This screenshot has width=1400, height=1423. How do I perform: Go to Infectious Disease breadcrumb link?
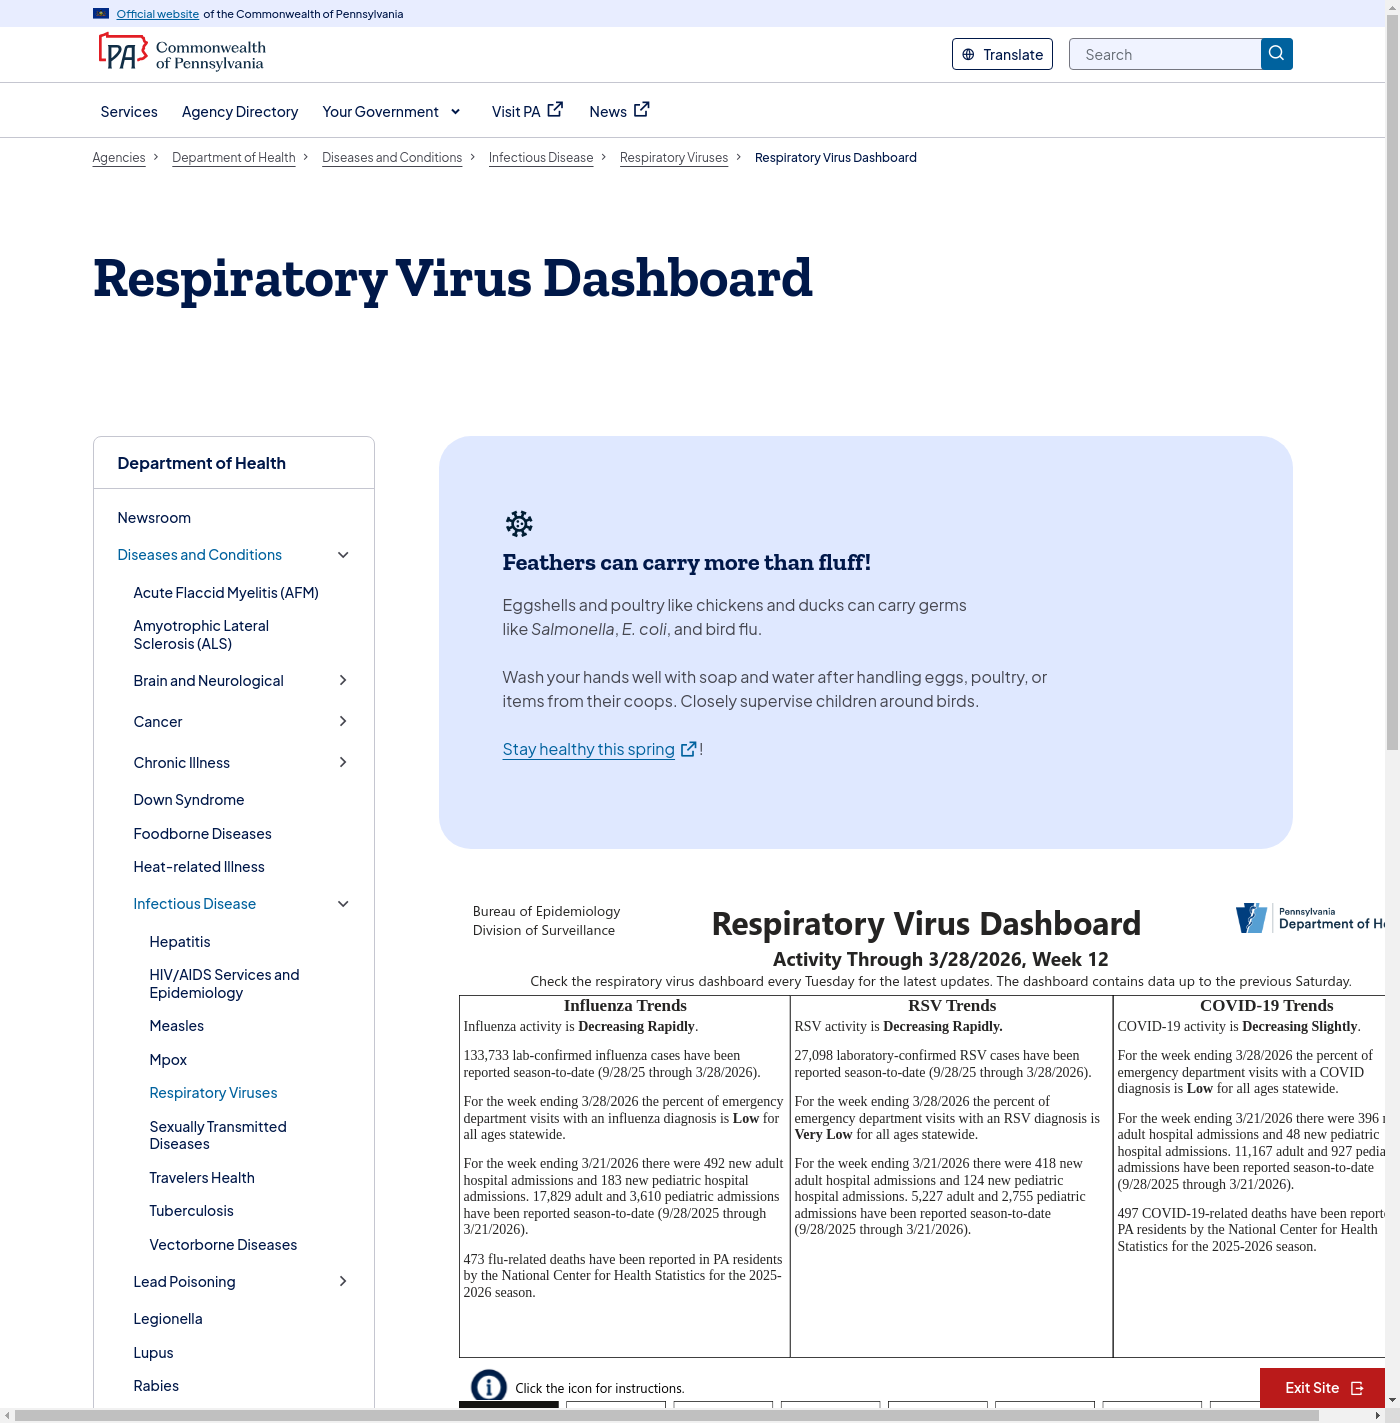pos(541,158)
